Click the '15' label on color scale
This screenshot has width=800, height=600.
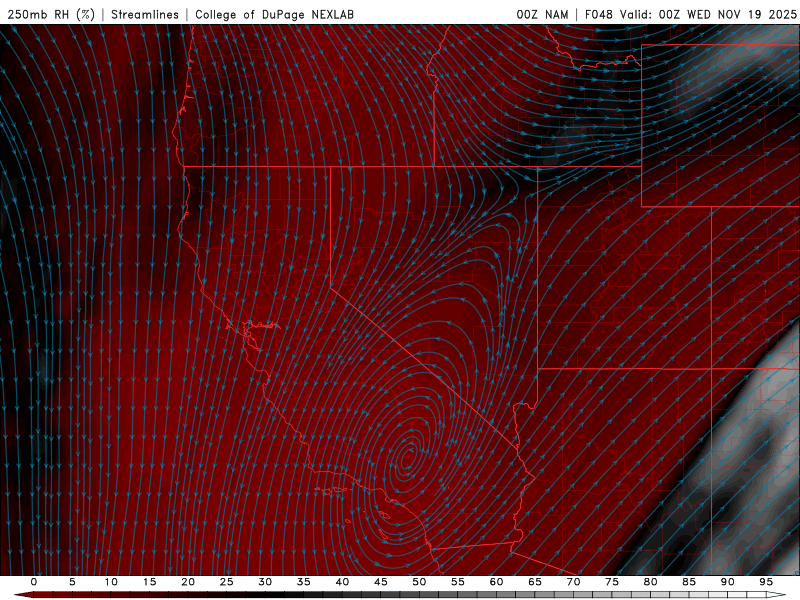click(149, 582)
